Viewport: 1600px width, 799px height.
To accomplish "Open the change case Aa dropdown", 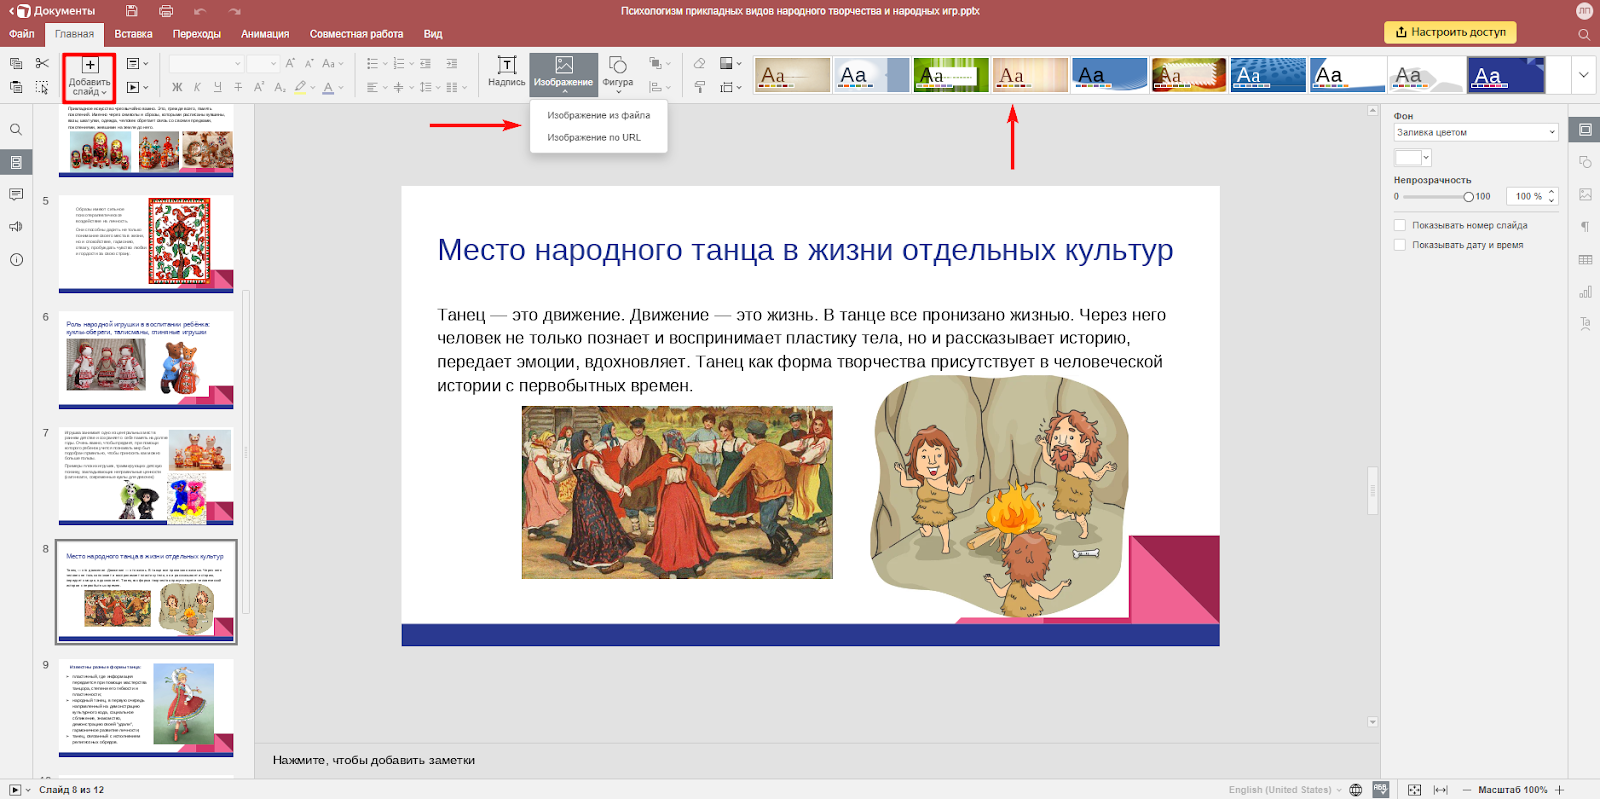I will pos(332,63).
